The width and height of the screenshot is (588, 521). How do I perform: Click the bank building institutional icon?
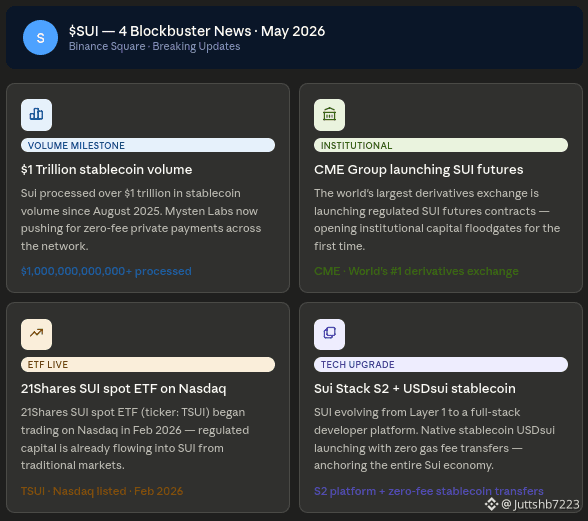329,115
